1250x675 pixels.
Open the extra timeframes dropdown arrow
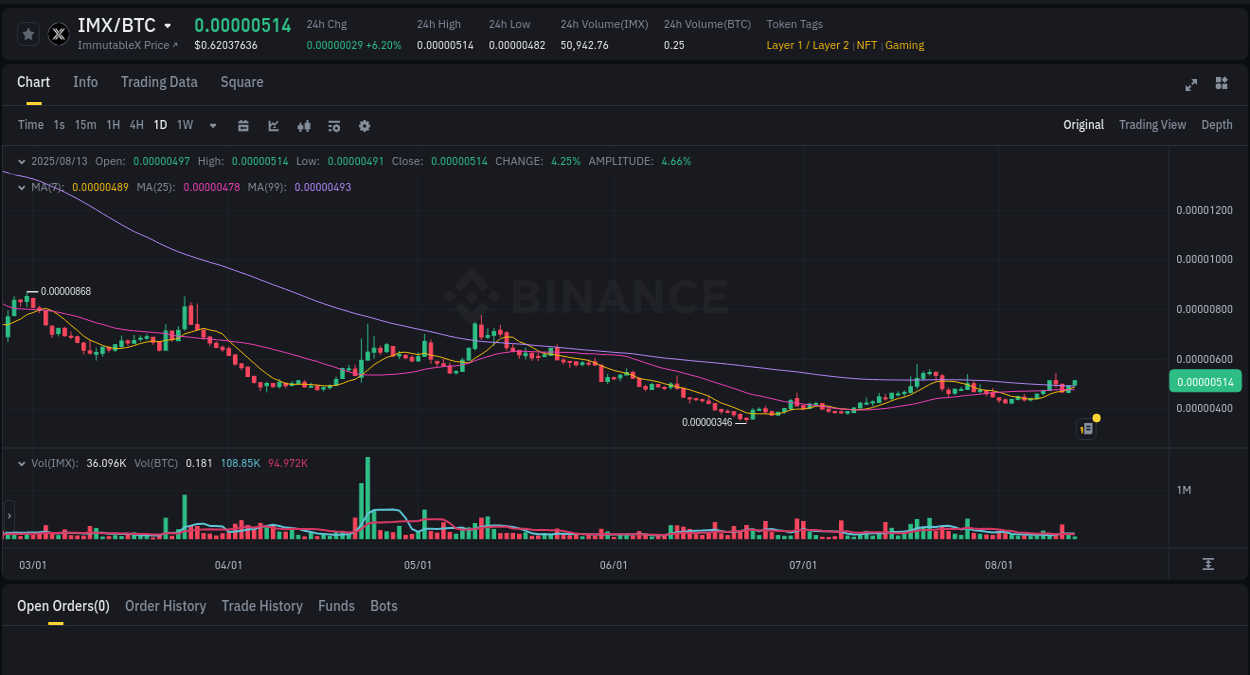click(x=212, y=125)
